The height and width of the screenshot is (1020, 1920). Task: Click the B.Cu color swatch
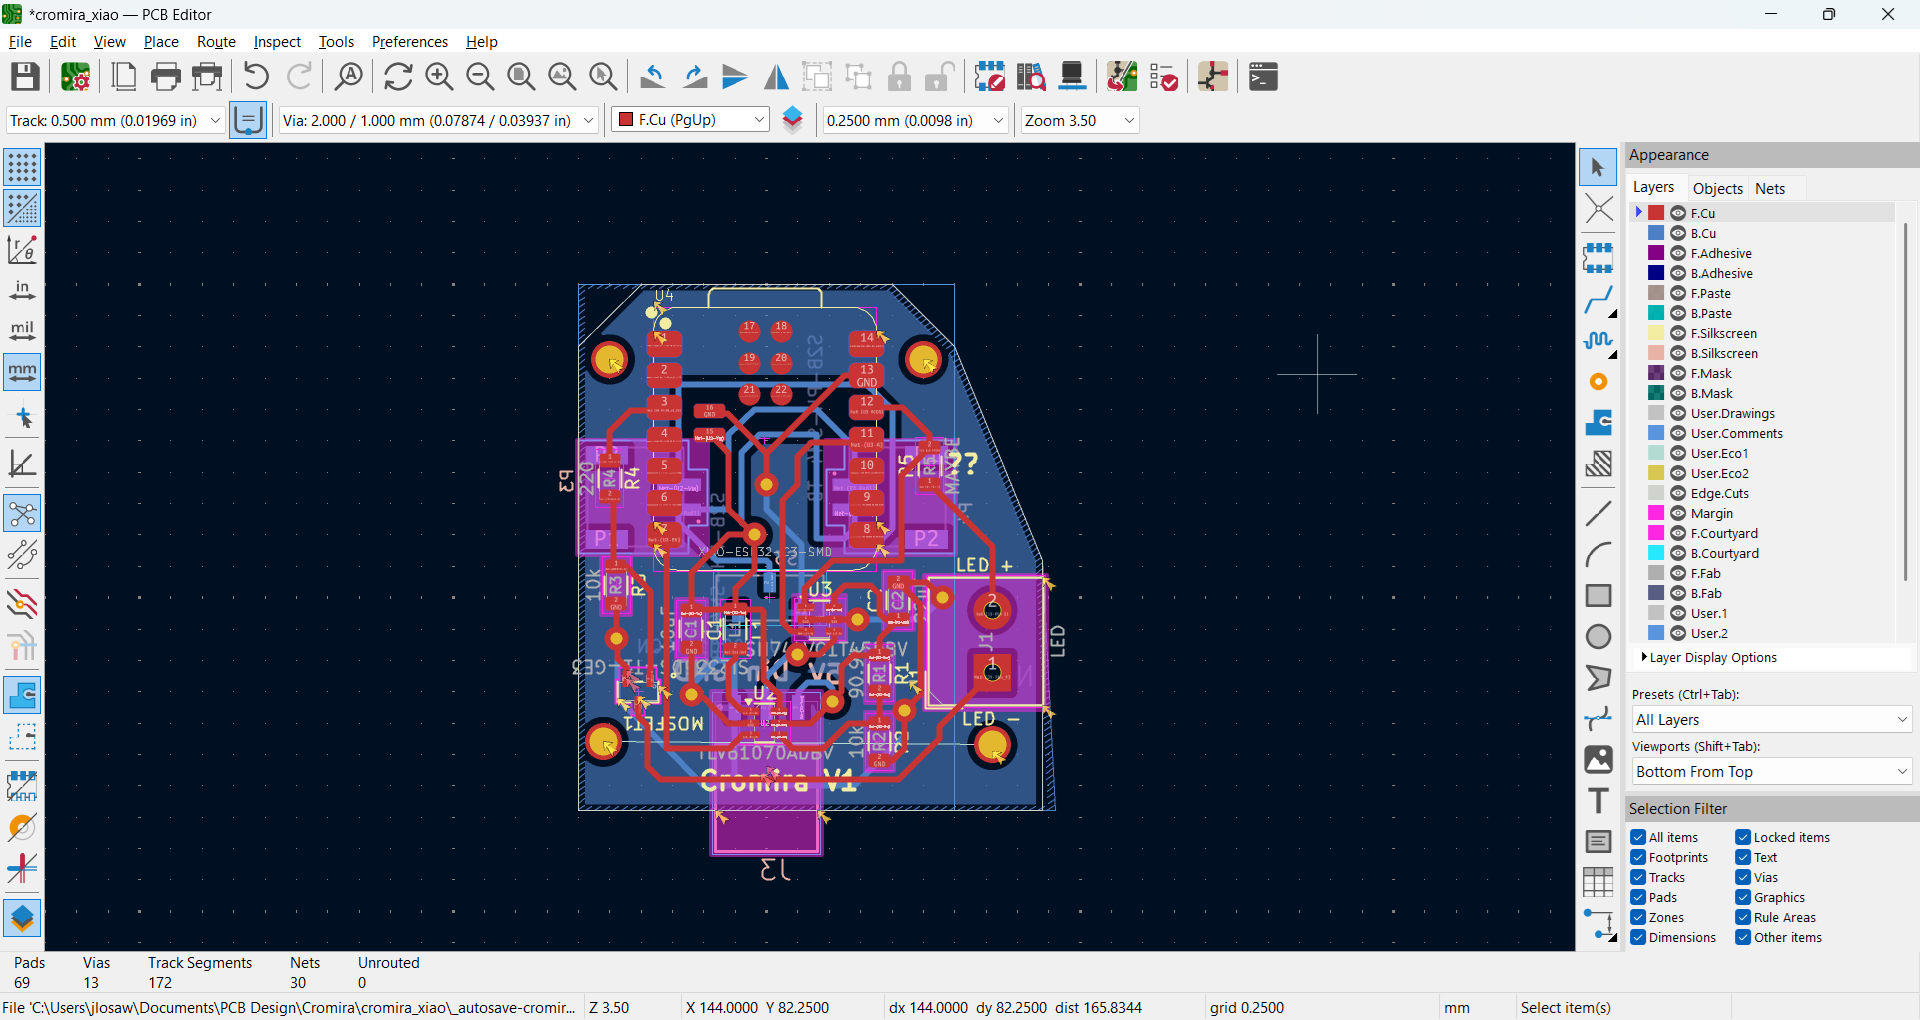pos(1656,233)
